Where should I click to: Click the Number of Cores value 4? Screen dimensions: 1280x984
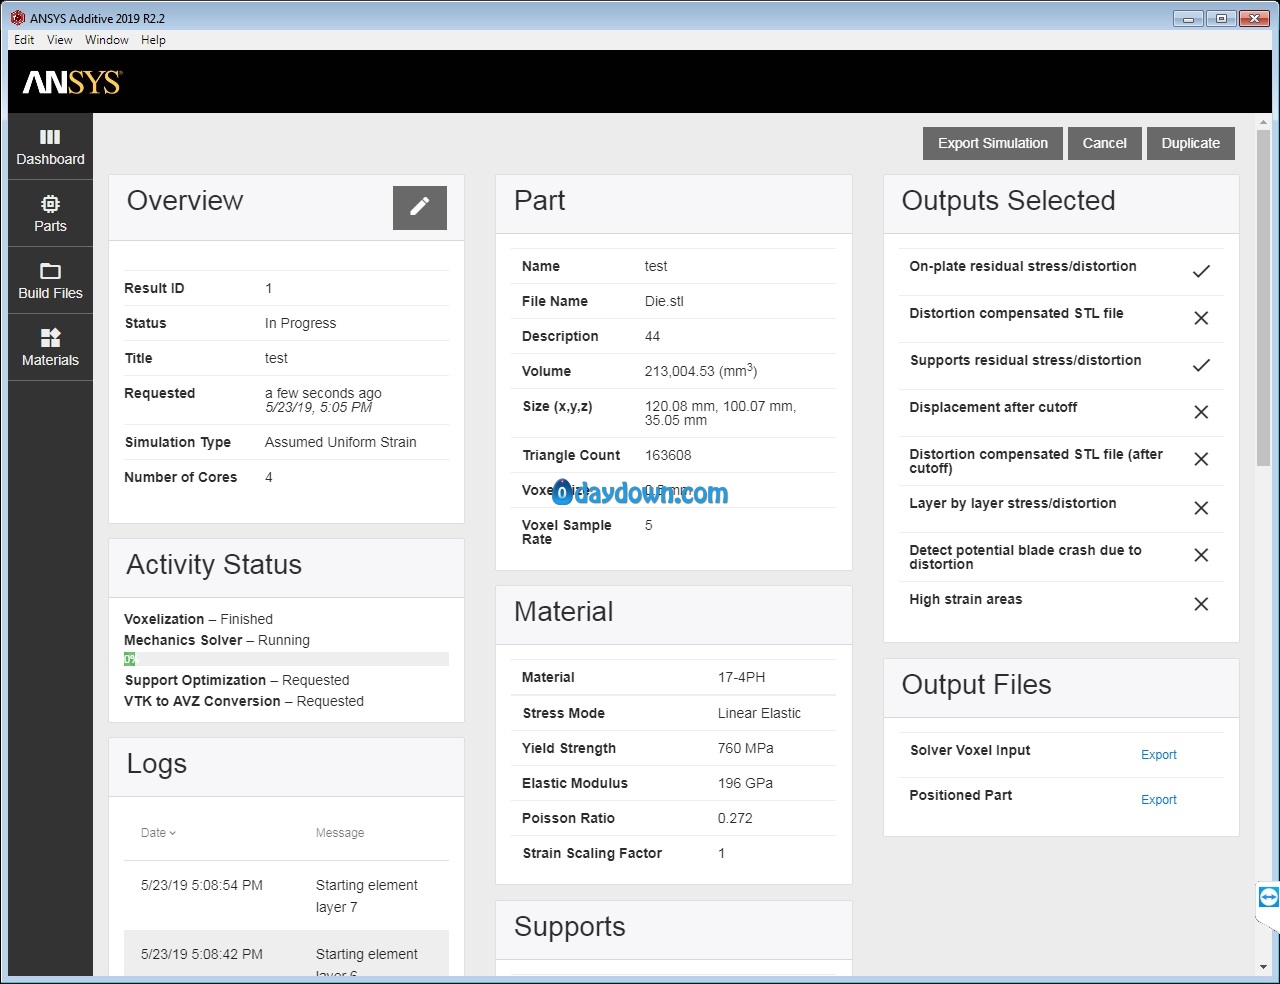click(268, 477)
